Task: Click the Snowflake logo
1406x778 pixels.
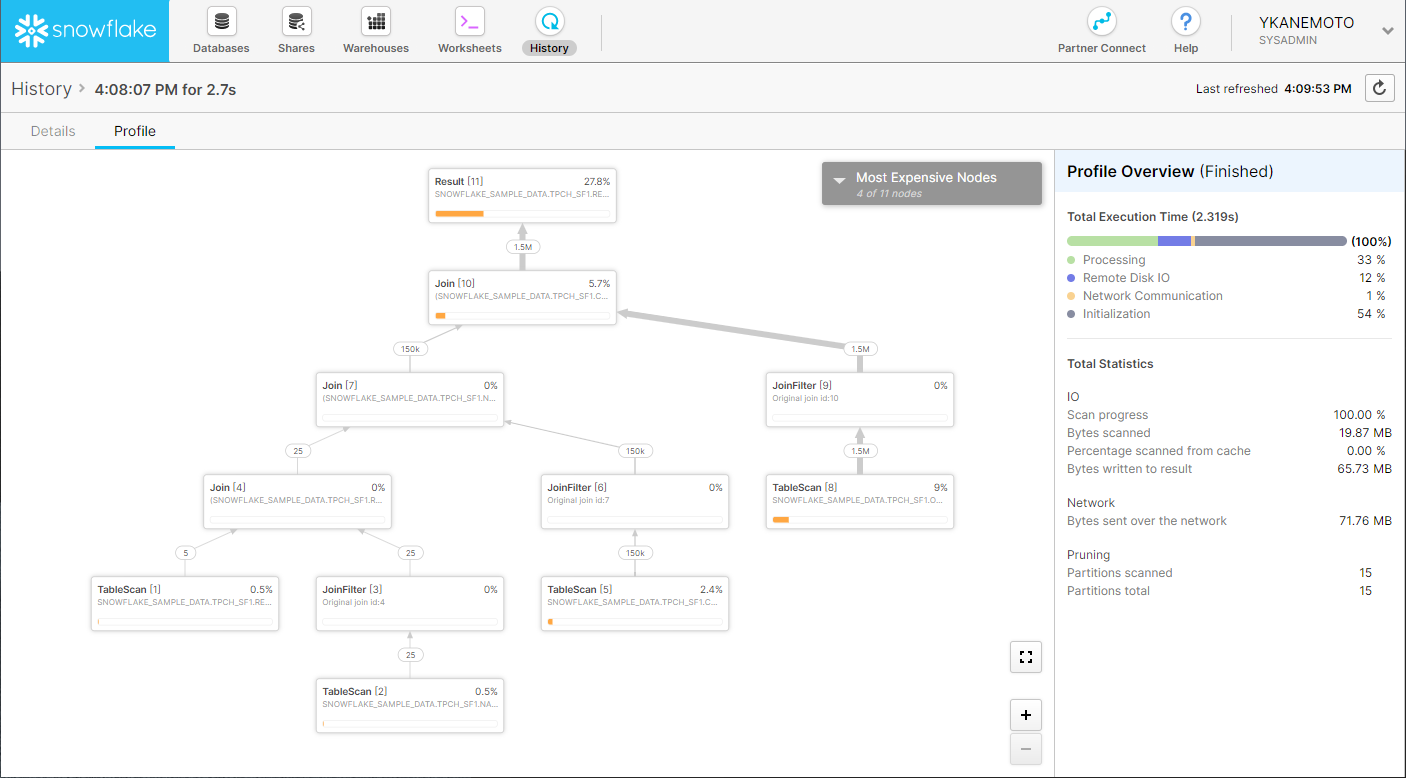Action: click(85, 31)
